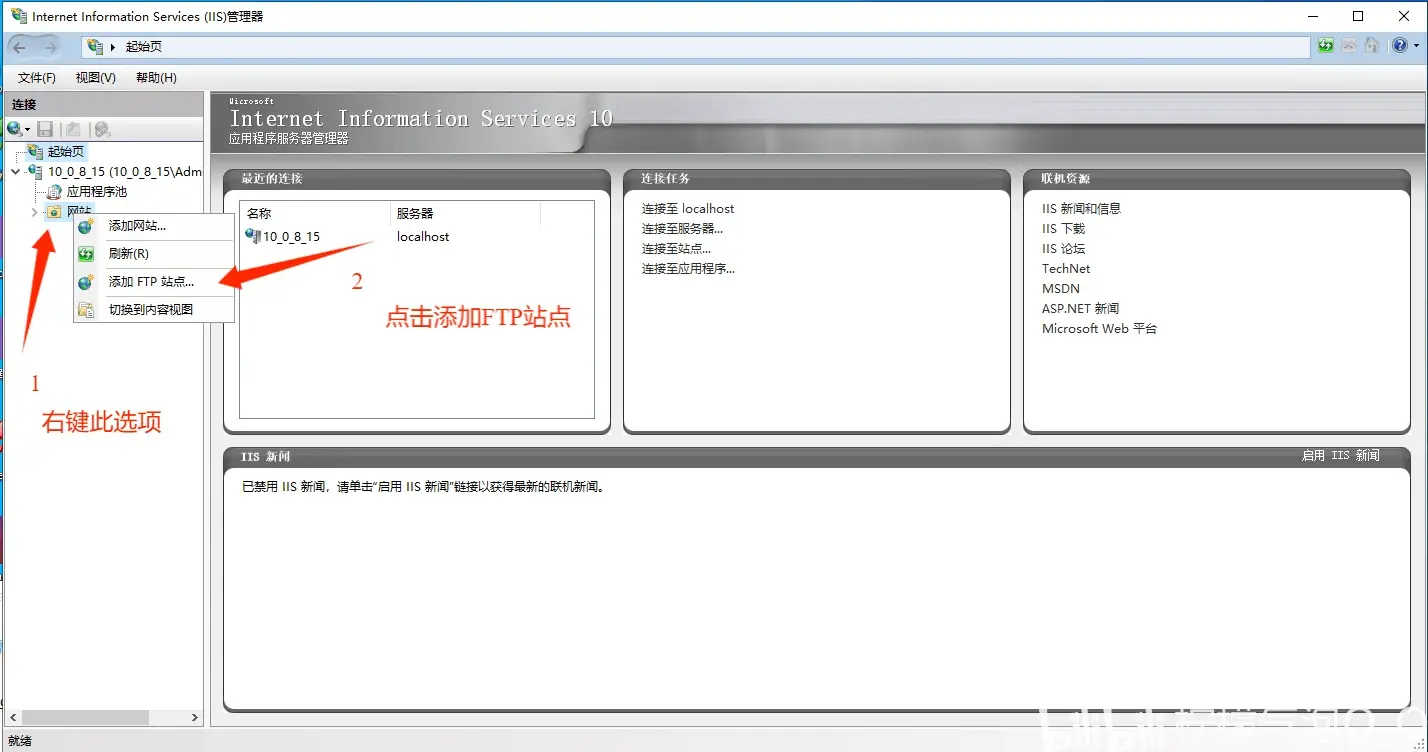The width and height of the screenshot is (1428, 752).
Task: Click the IIS Manager title bar app icon
Action: point(18,16)
